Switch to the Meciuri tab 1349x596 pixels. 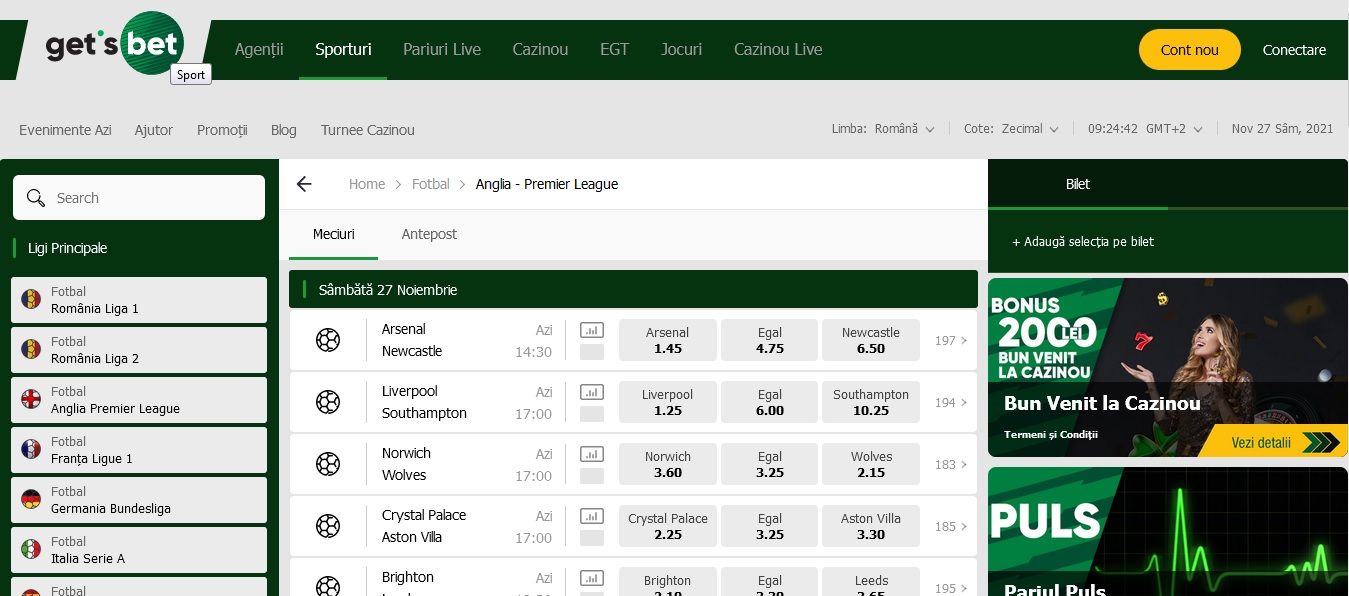coord(334,234)
